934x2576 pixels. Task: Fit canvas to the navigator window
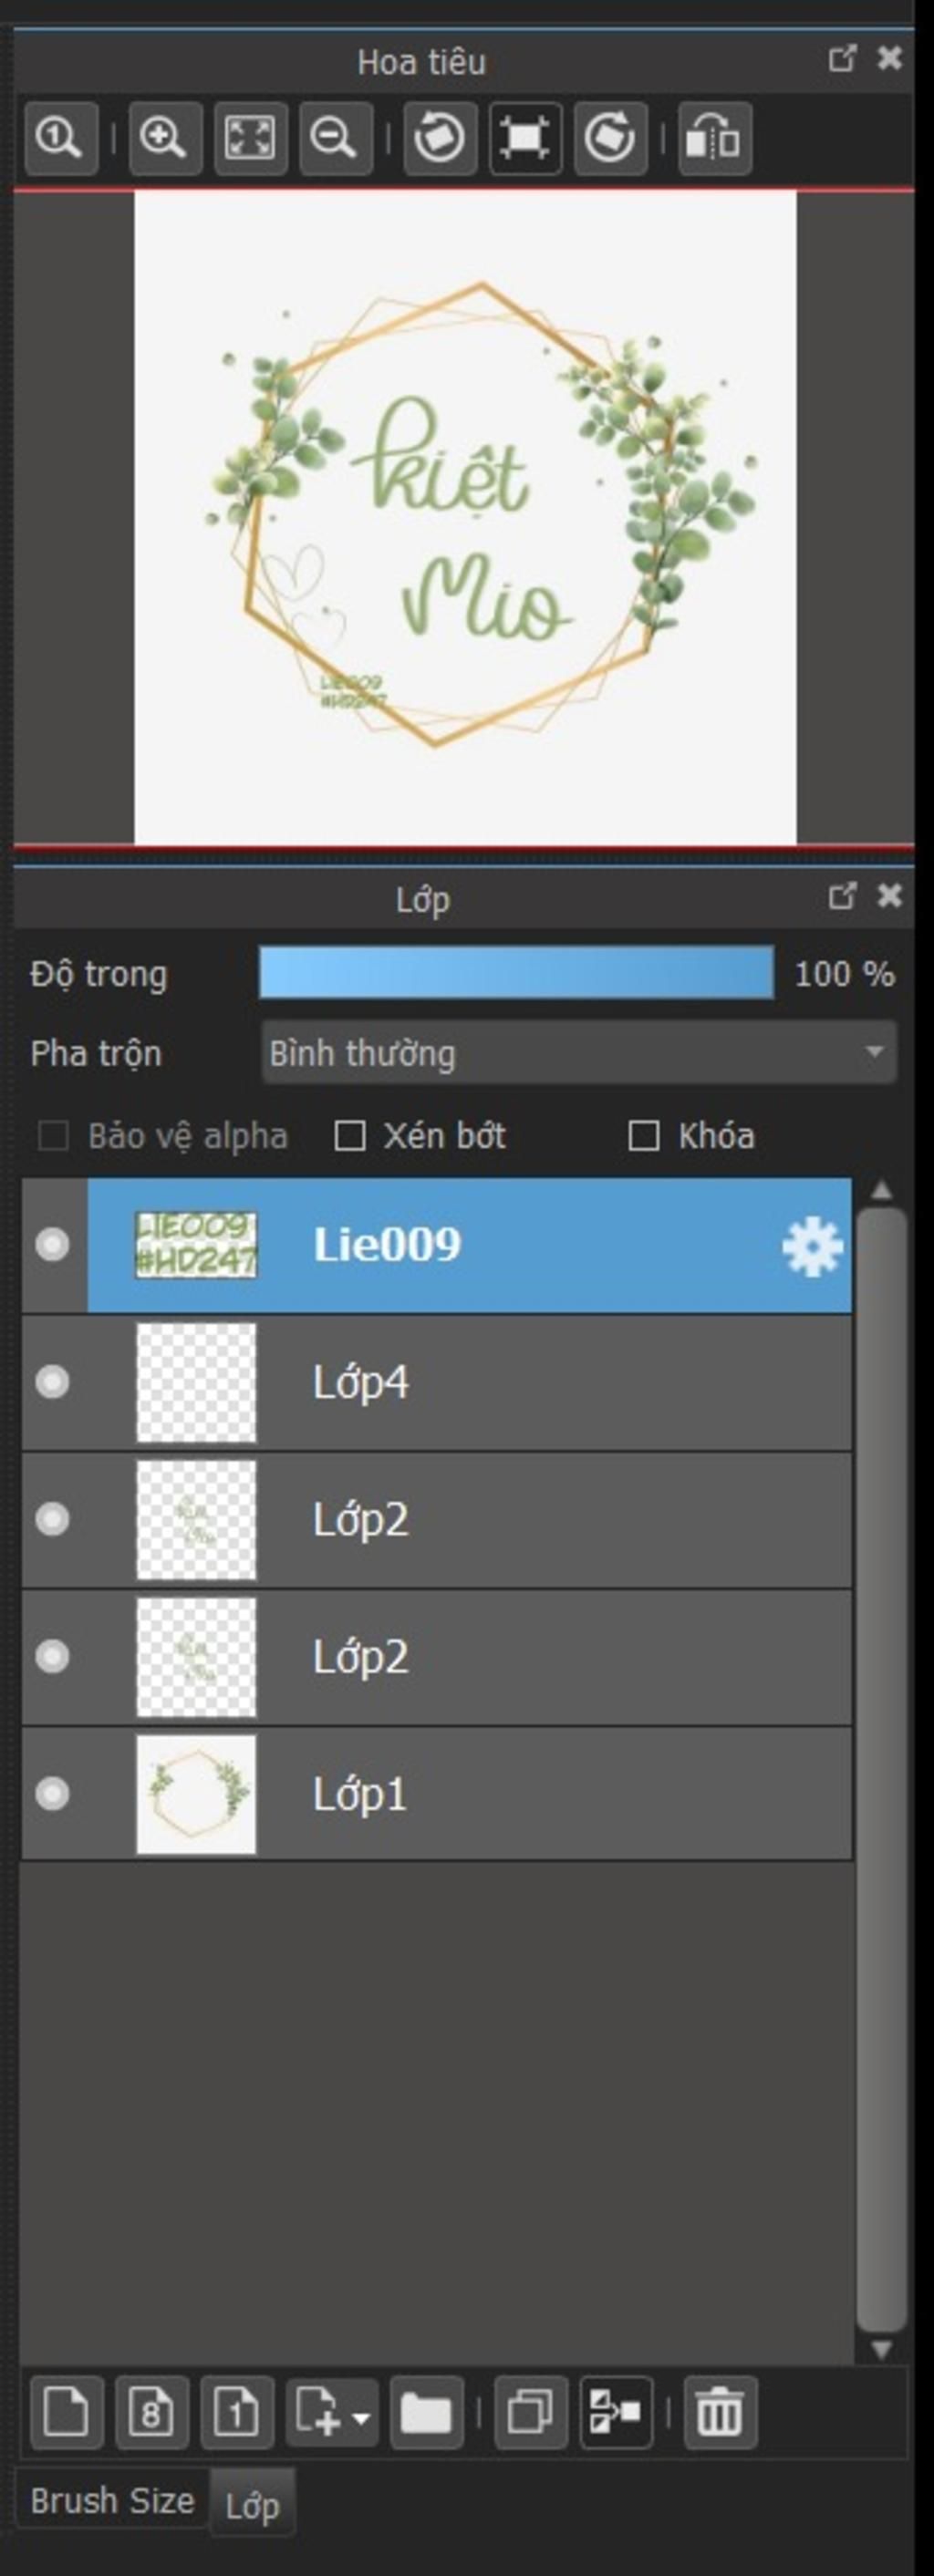(x=249, y=138)
